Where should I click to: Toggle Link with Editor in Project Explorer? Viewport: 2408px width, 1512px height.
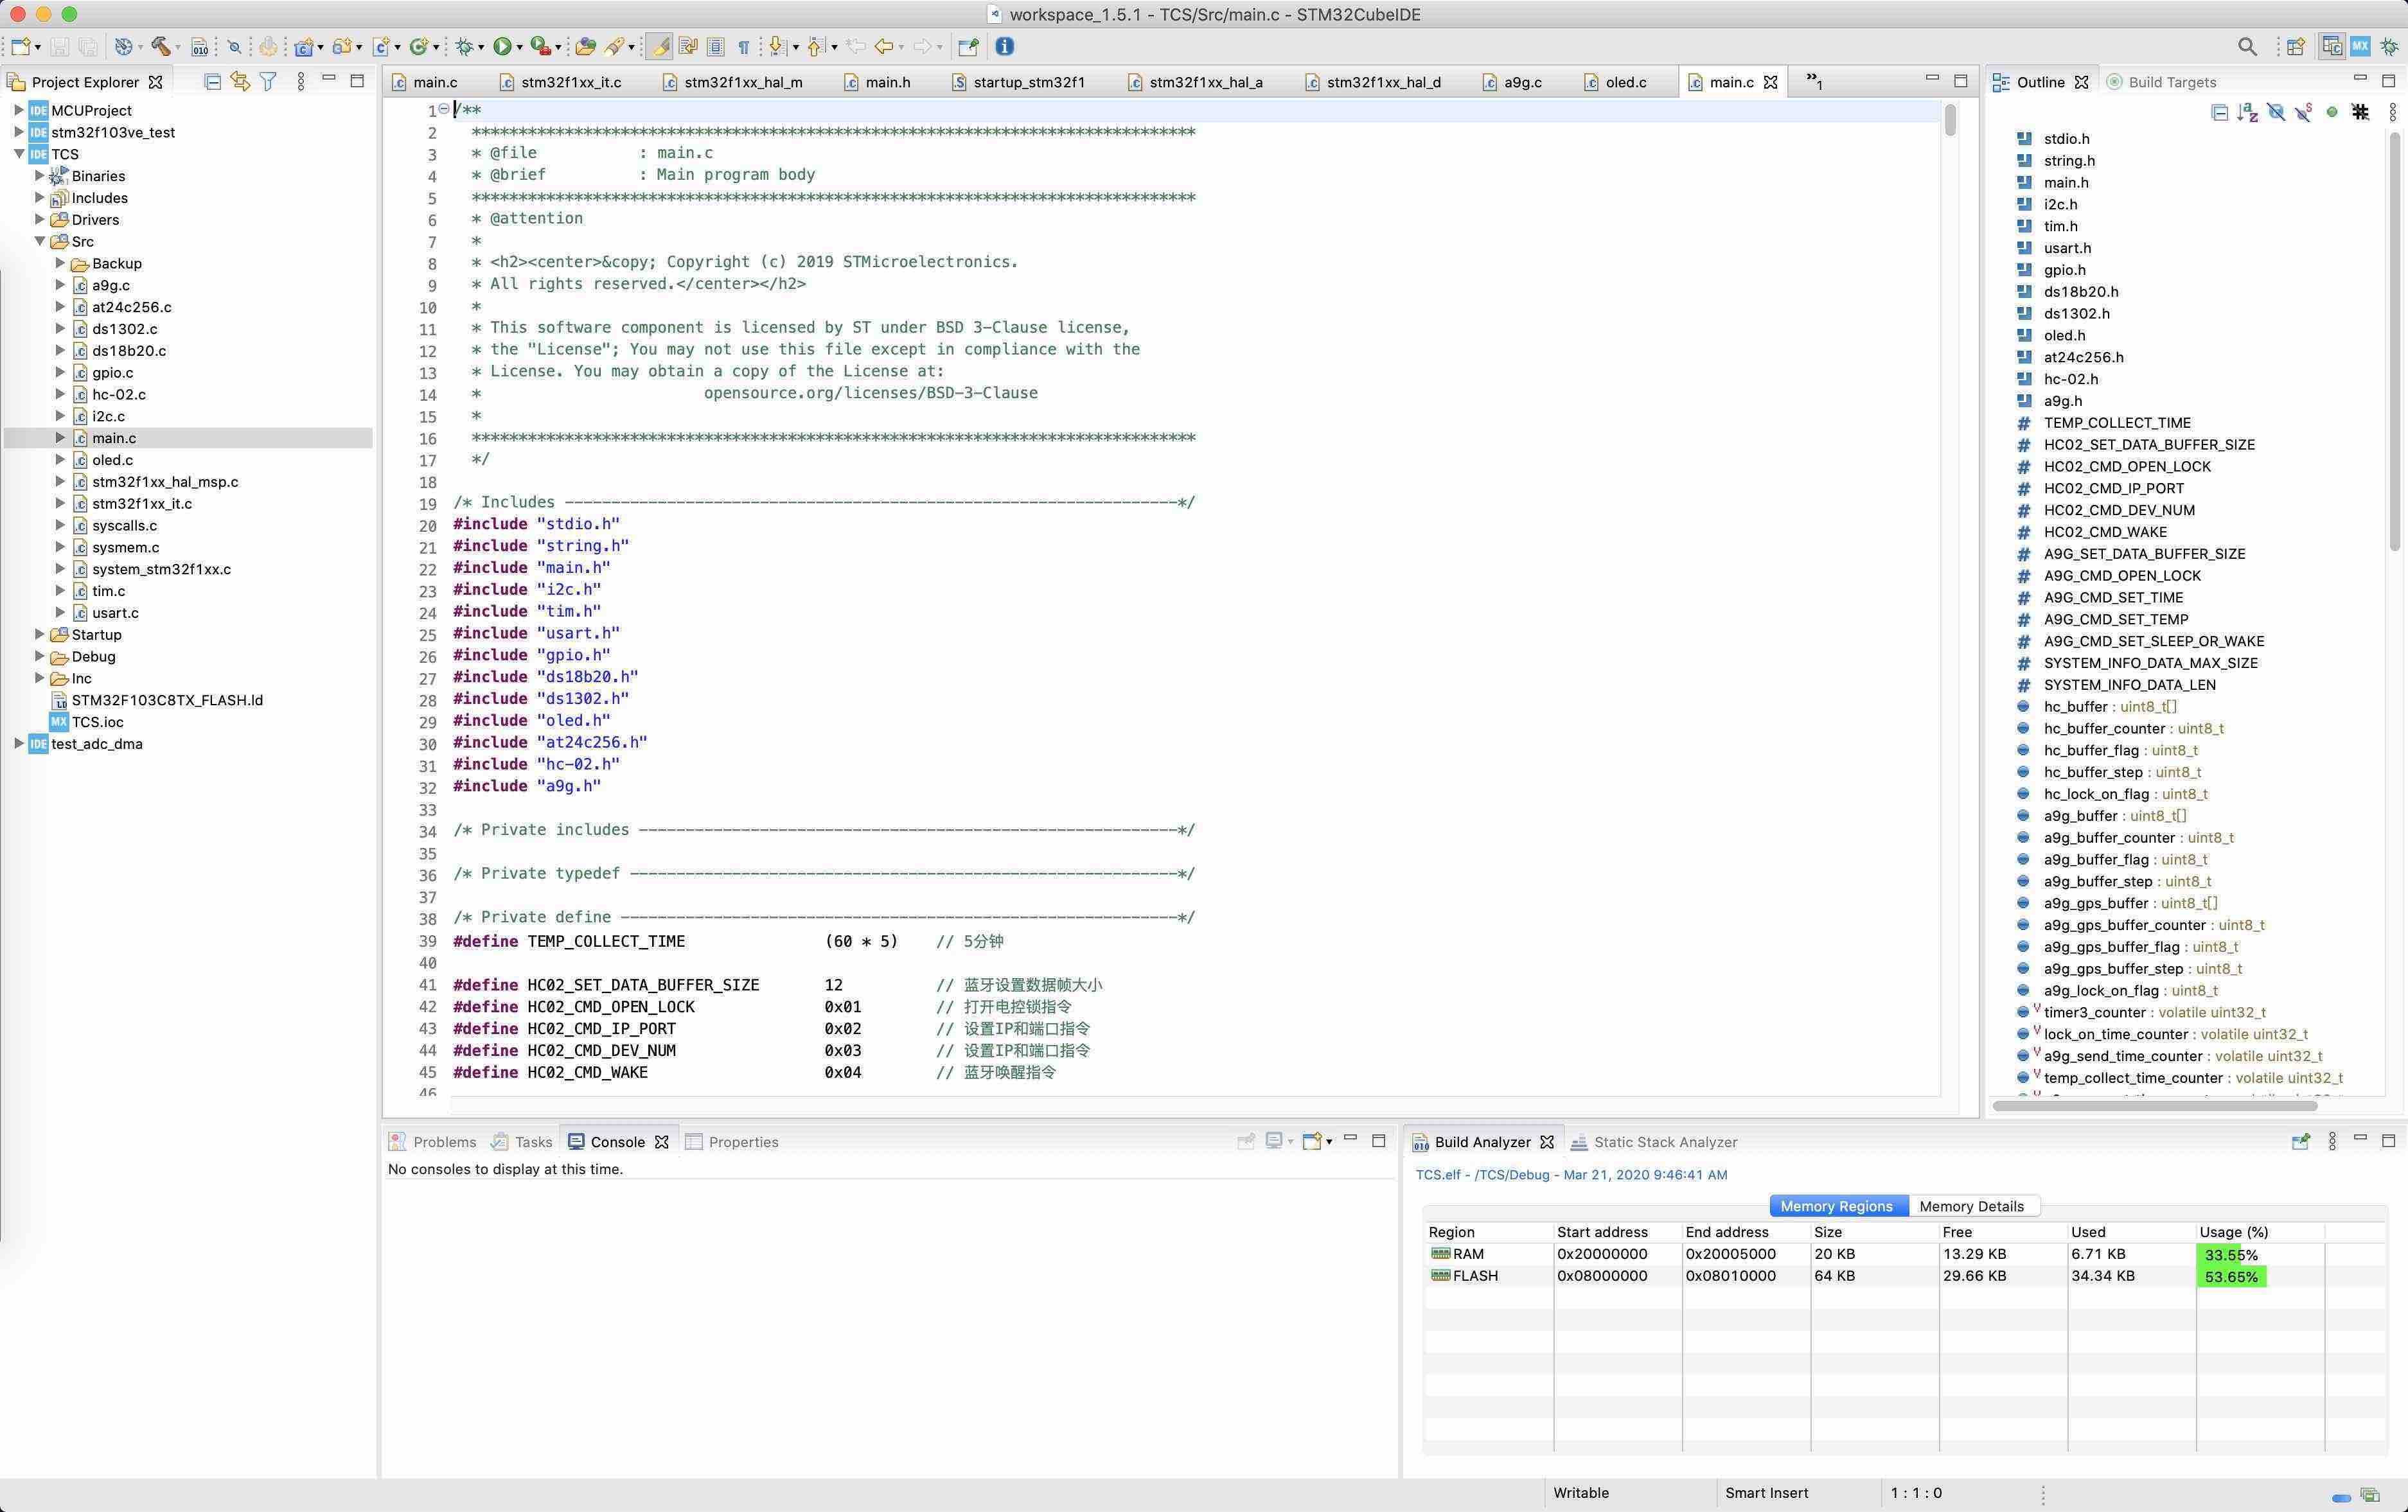(x=240, y=82)
